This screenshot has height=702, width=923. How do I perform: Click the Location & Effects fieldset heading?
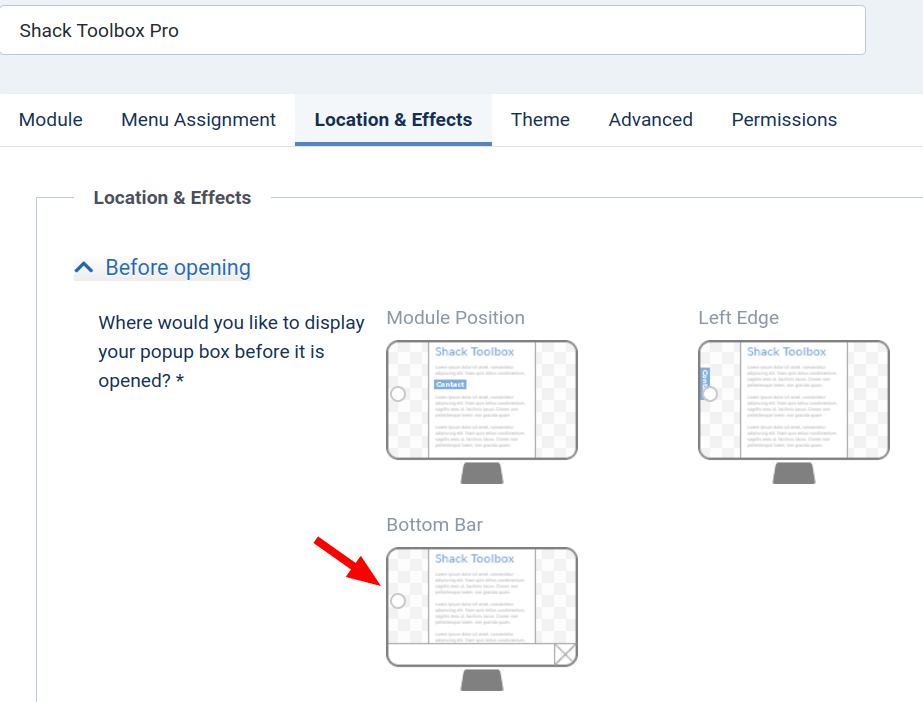coord(172,198)
